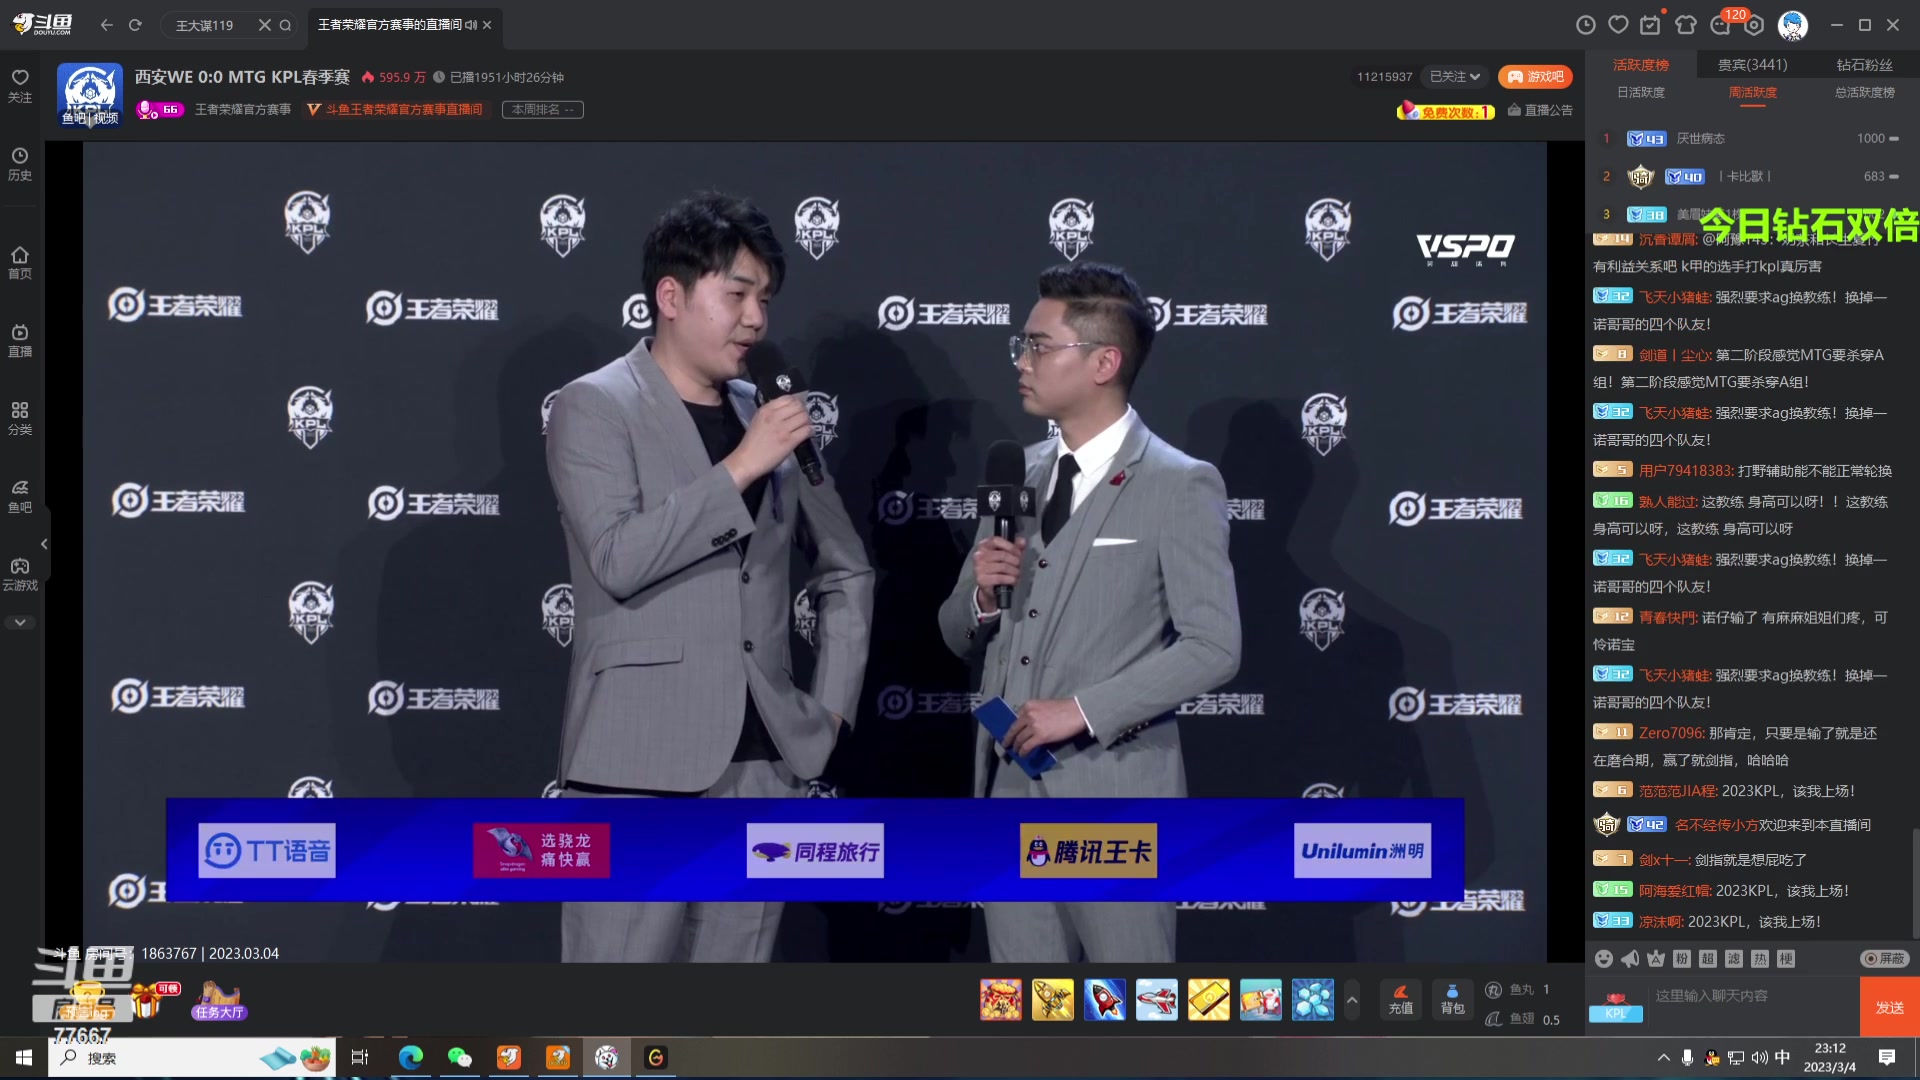Open WeChat from the taskbar

coord(459,1058)
